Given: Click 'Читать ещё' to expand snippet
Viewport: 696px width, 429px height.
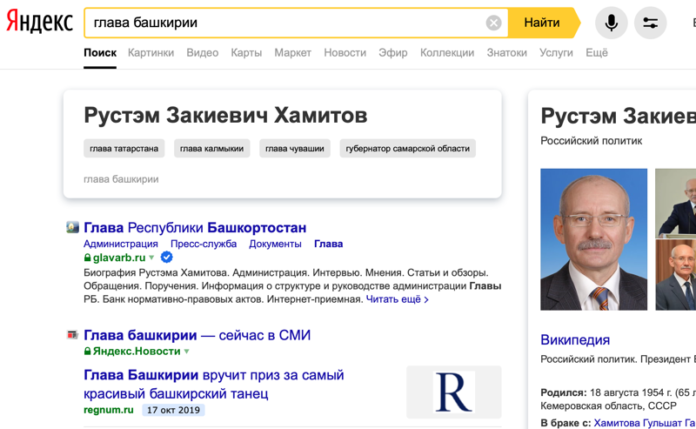Looking at the screenshot, I should (x=397, y=299).
